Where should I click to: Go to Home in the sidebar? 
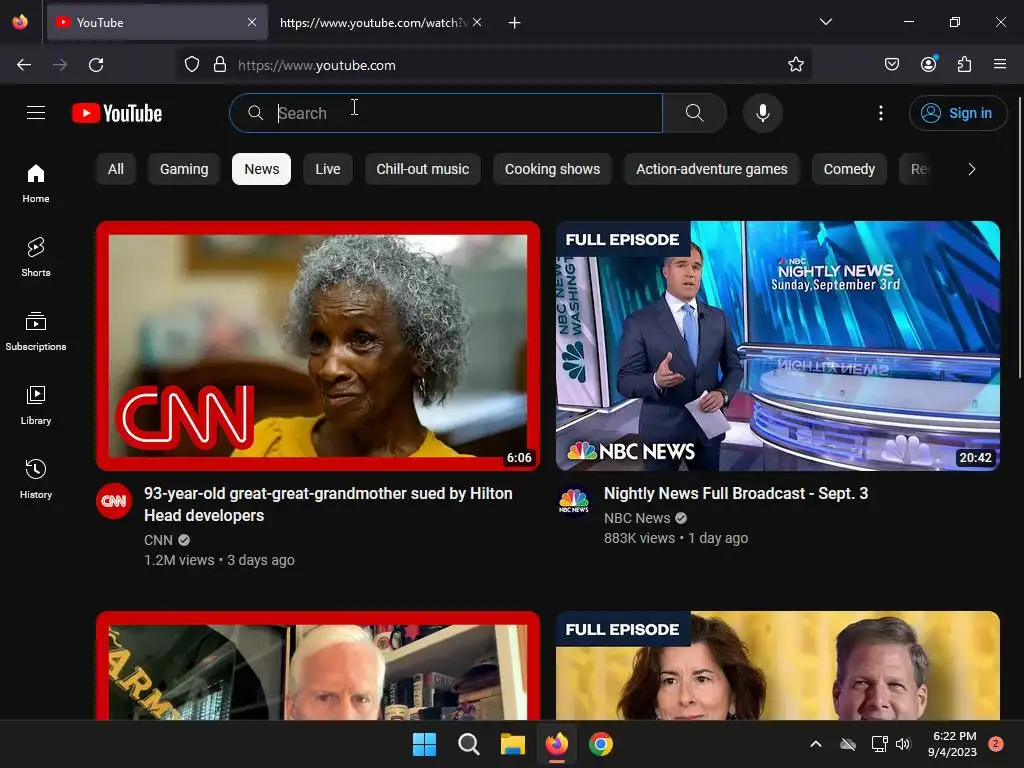tap(36, 184)
